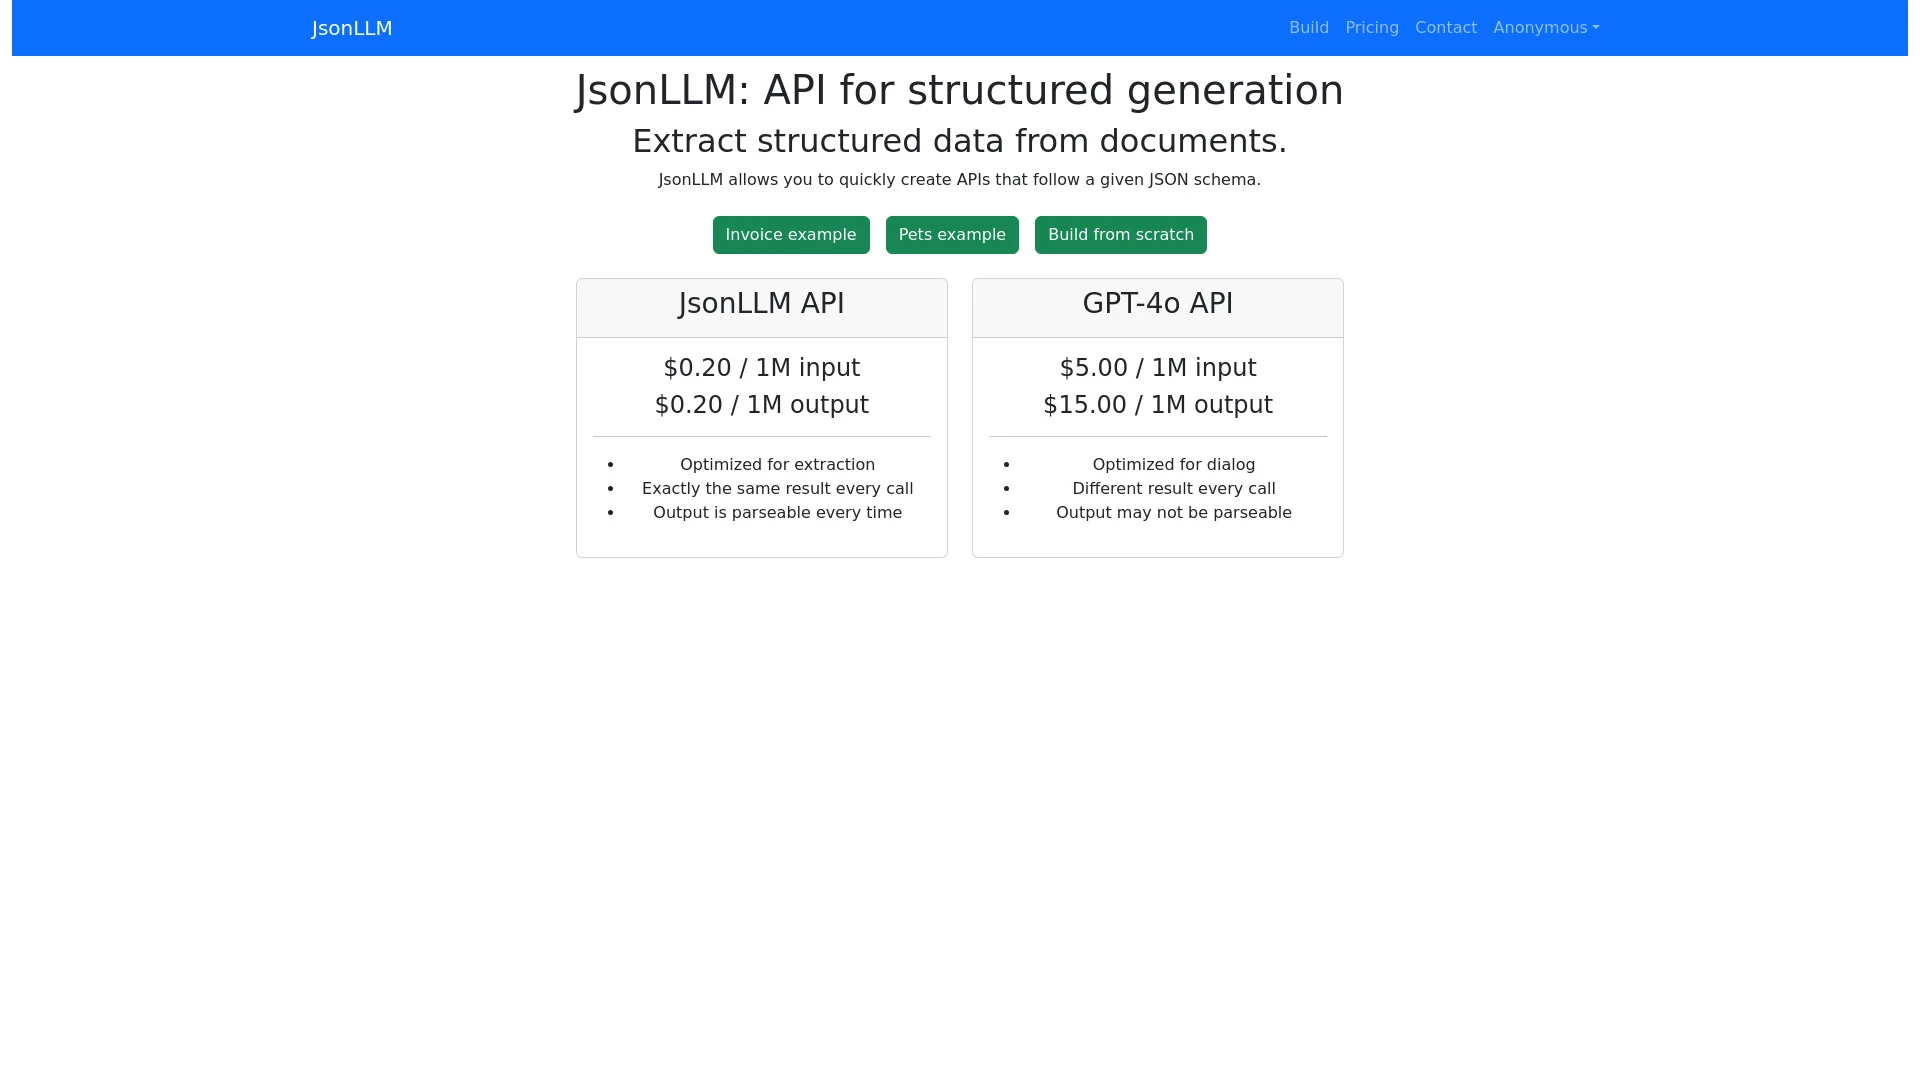
Task: Open the Pricing page from the navbar
Action: (1371, 27)
